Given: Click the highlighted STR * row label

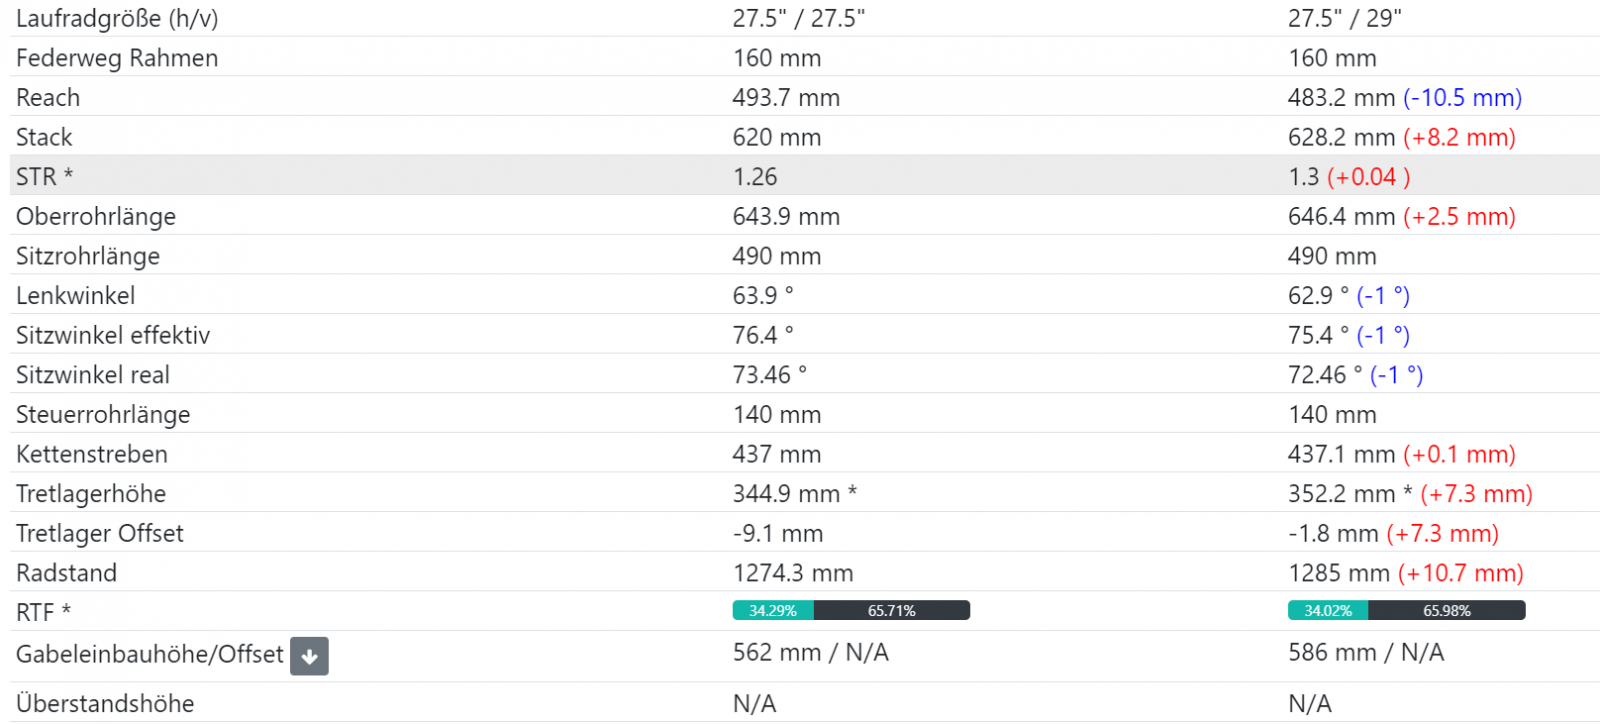Looking at the screenshot, I should 44,177.
